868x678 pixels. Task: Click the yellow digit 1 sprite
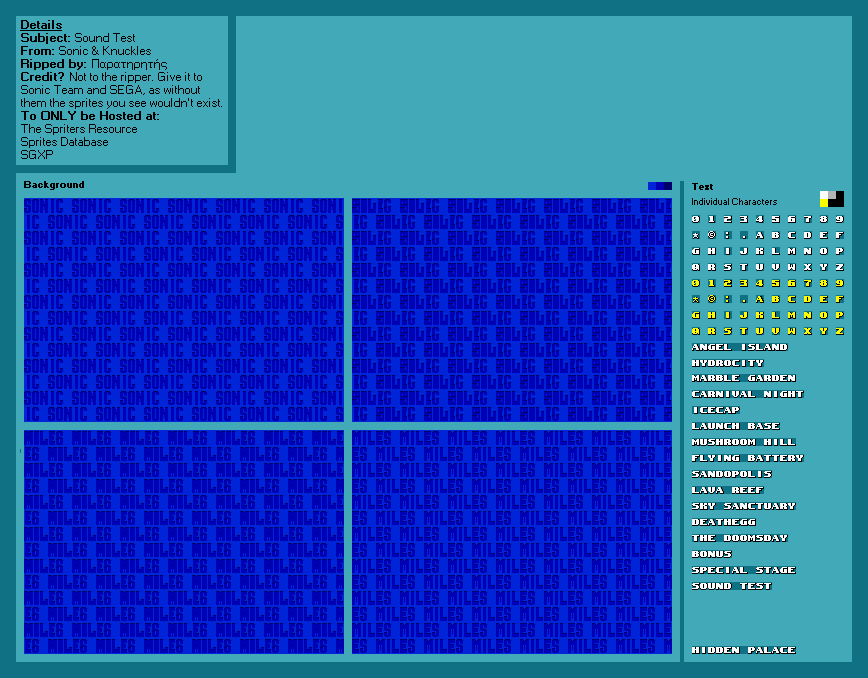click(712, 283)
